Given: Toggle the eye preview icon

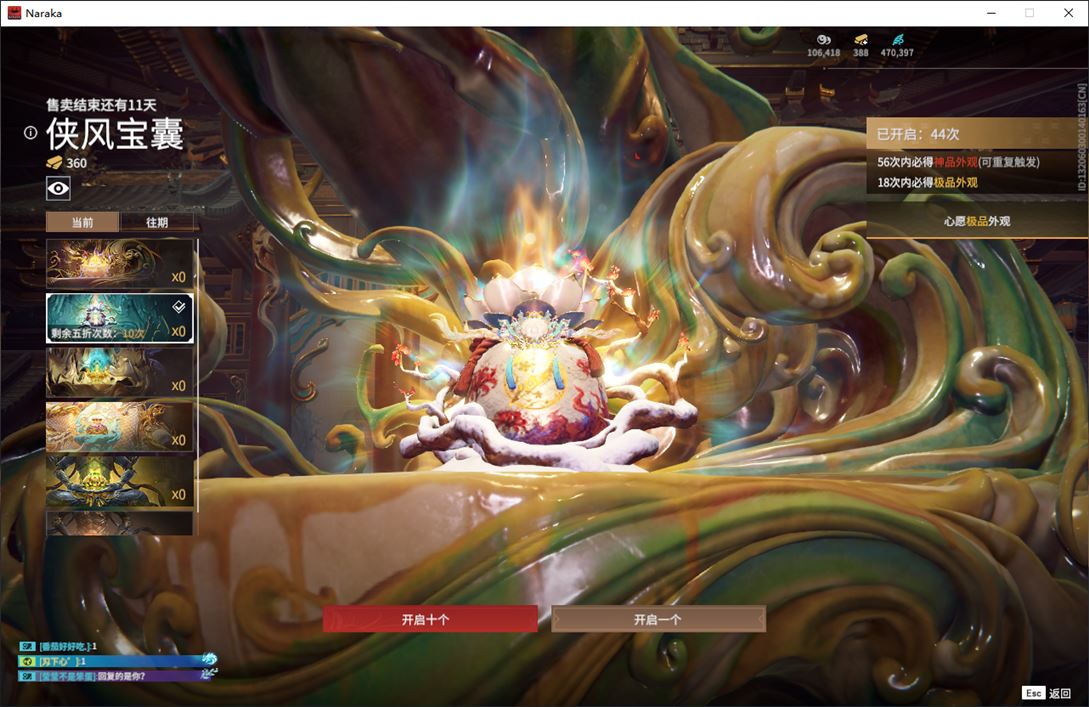Looking at the screenshot, I should coord(58,188).
